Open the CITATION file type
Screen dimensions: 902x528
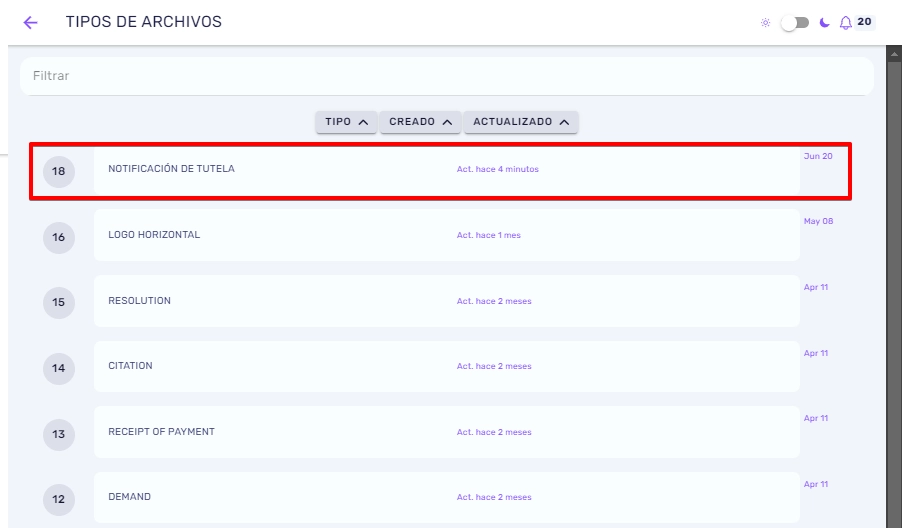point(446,366)
